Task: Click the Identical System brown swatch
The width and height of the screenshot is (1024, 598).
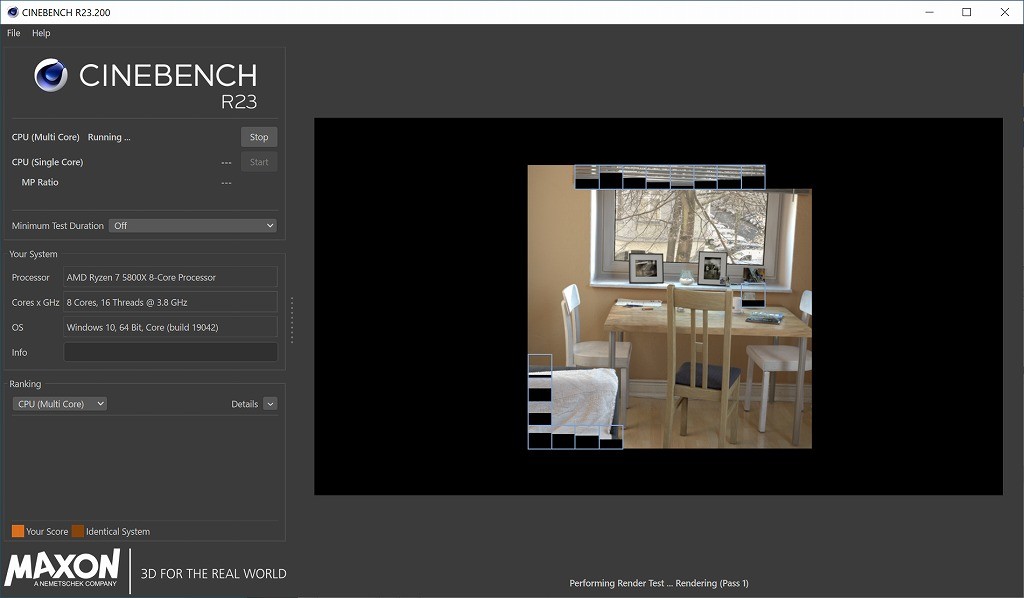Action: [78, 531]
